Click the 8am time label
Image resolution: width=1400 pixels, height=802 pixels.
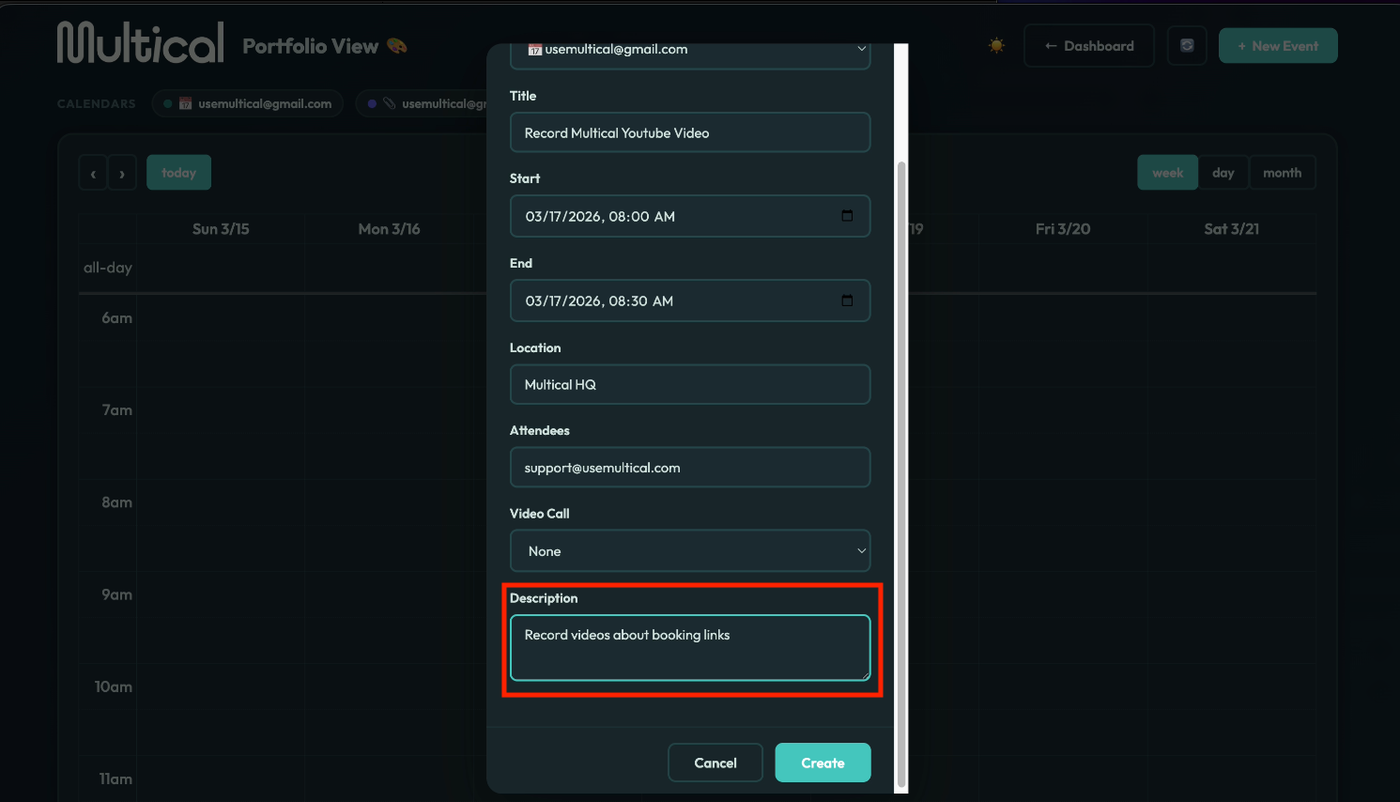click(x=116, y=502)
